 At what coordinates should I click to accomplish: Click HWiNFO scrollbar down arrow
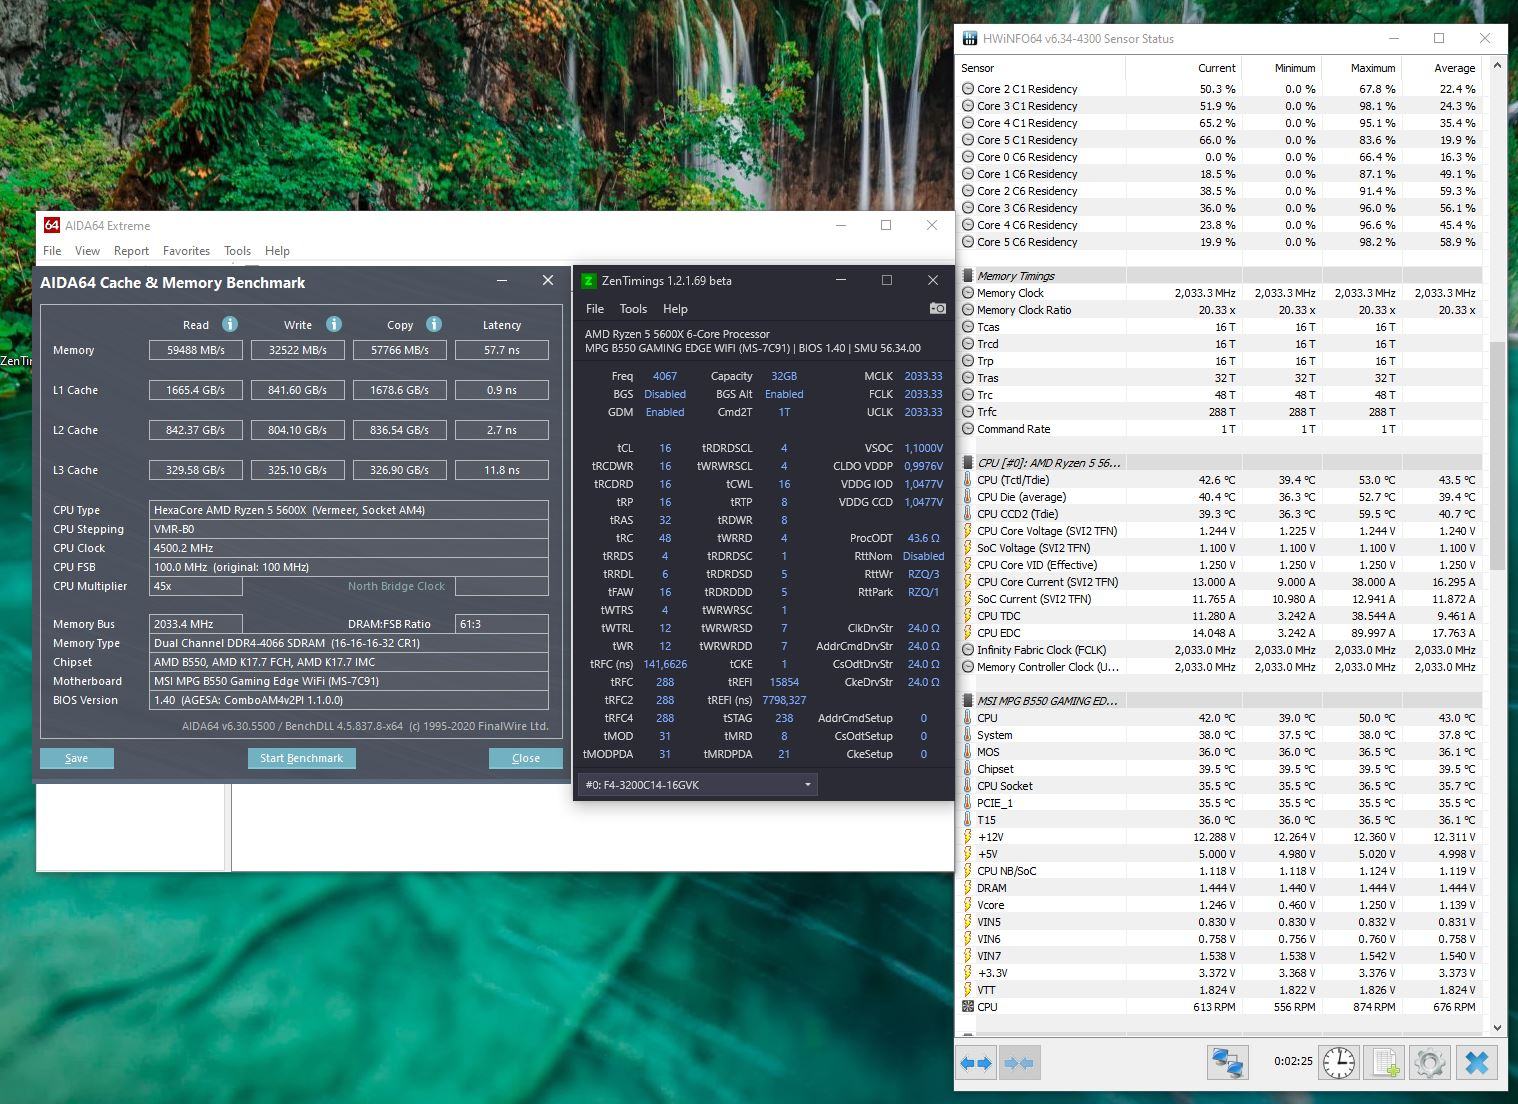tap(1497, 1027)
